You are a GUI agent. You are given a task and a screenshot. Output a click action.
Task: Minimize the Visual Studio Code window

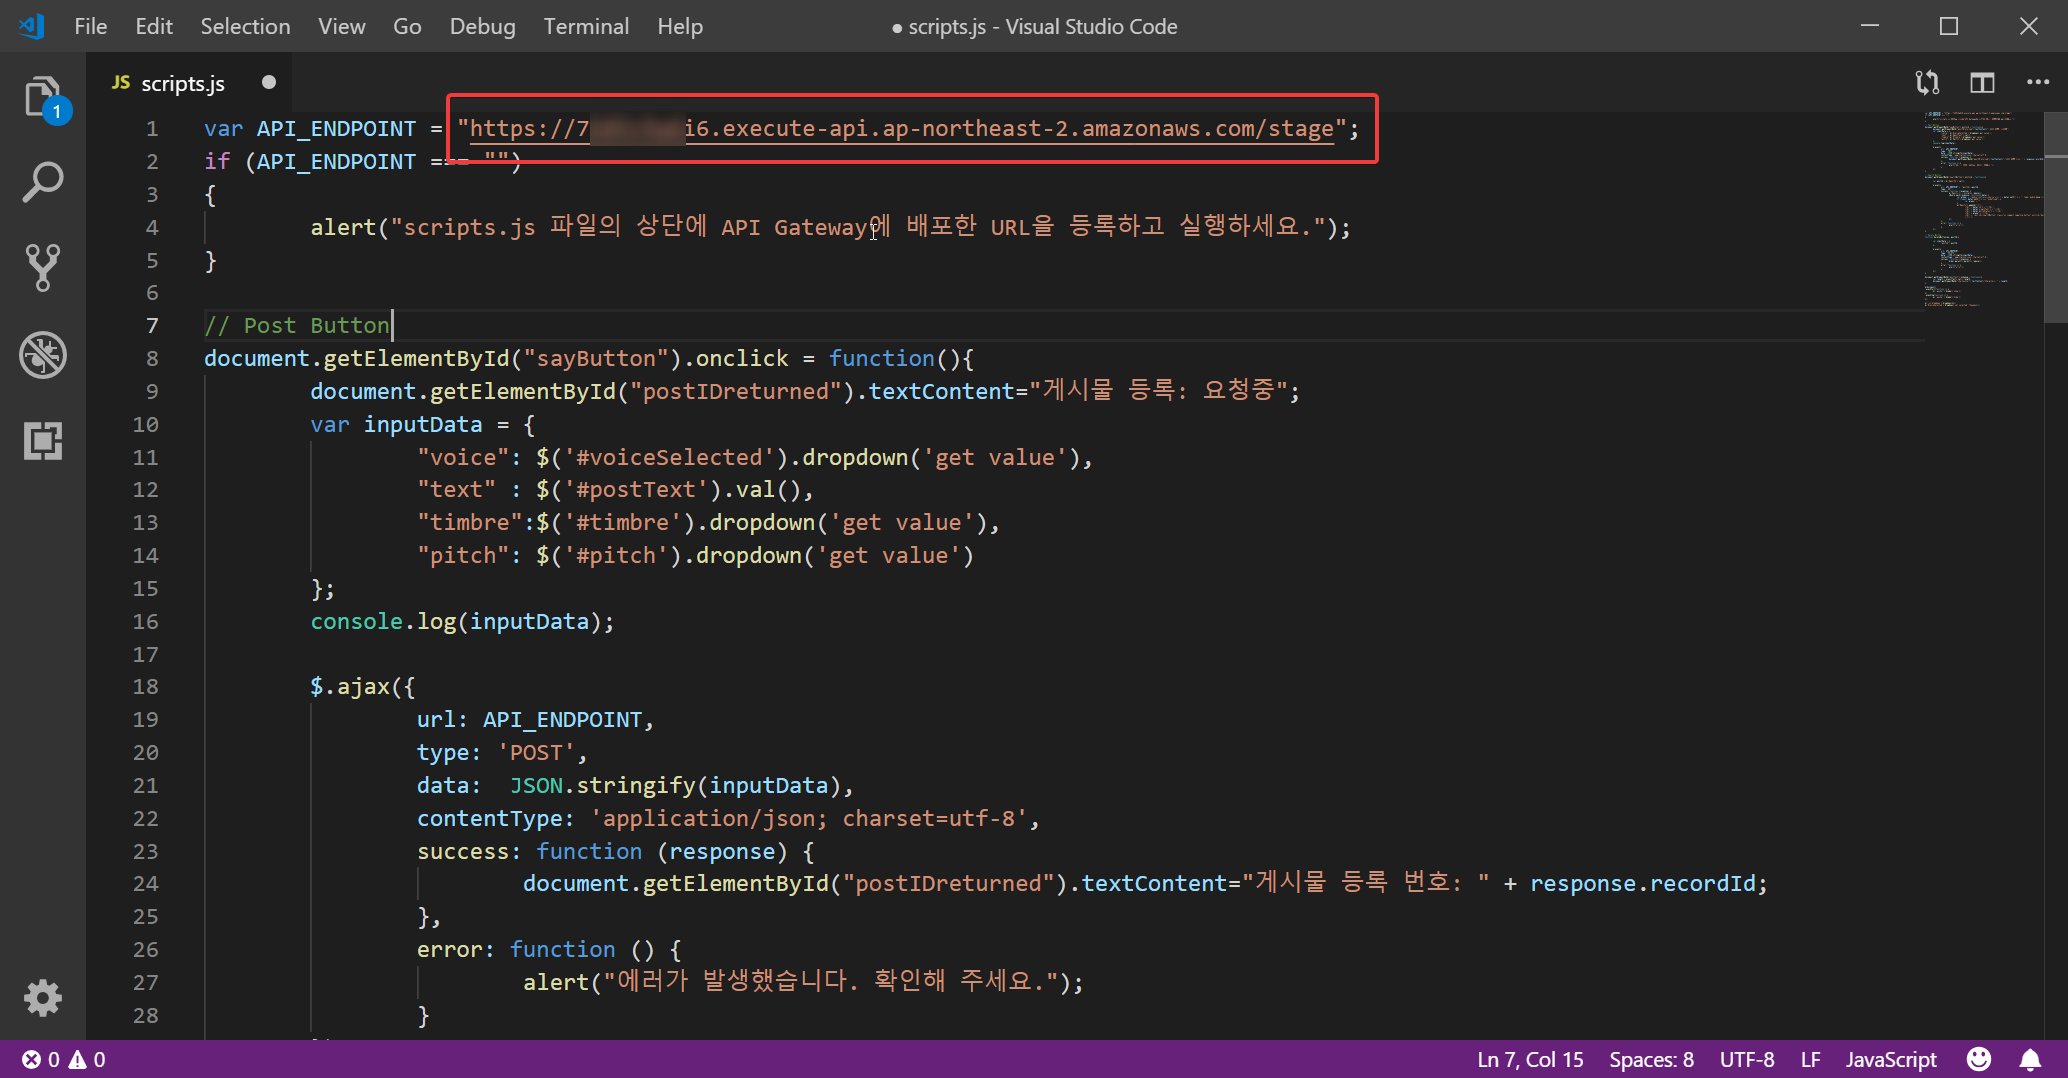pos(1870,26)
